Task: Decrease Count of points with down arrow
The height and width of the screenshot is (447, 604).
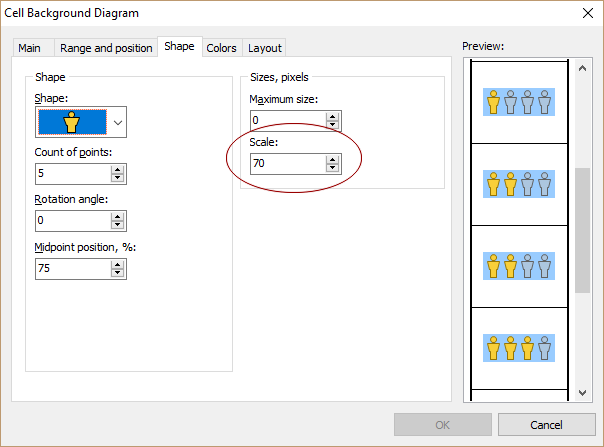Action: 118,179
